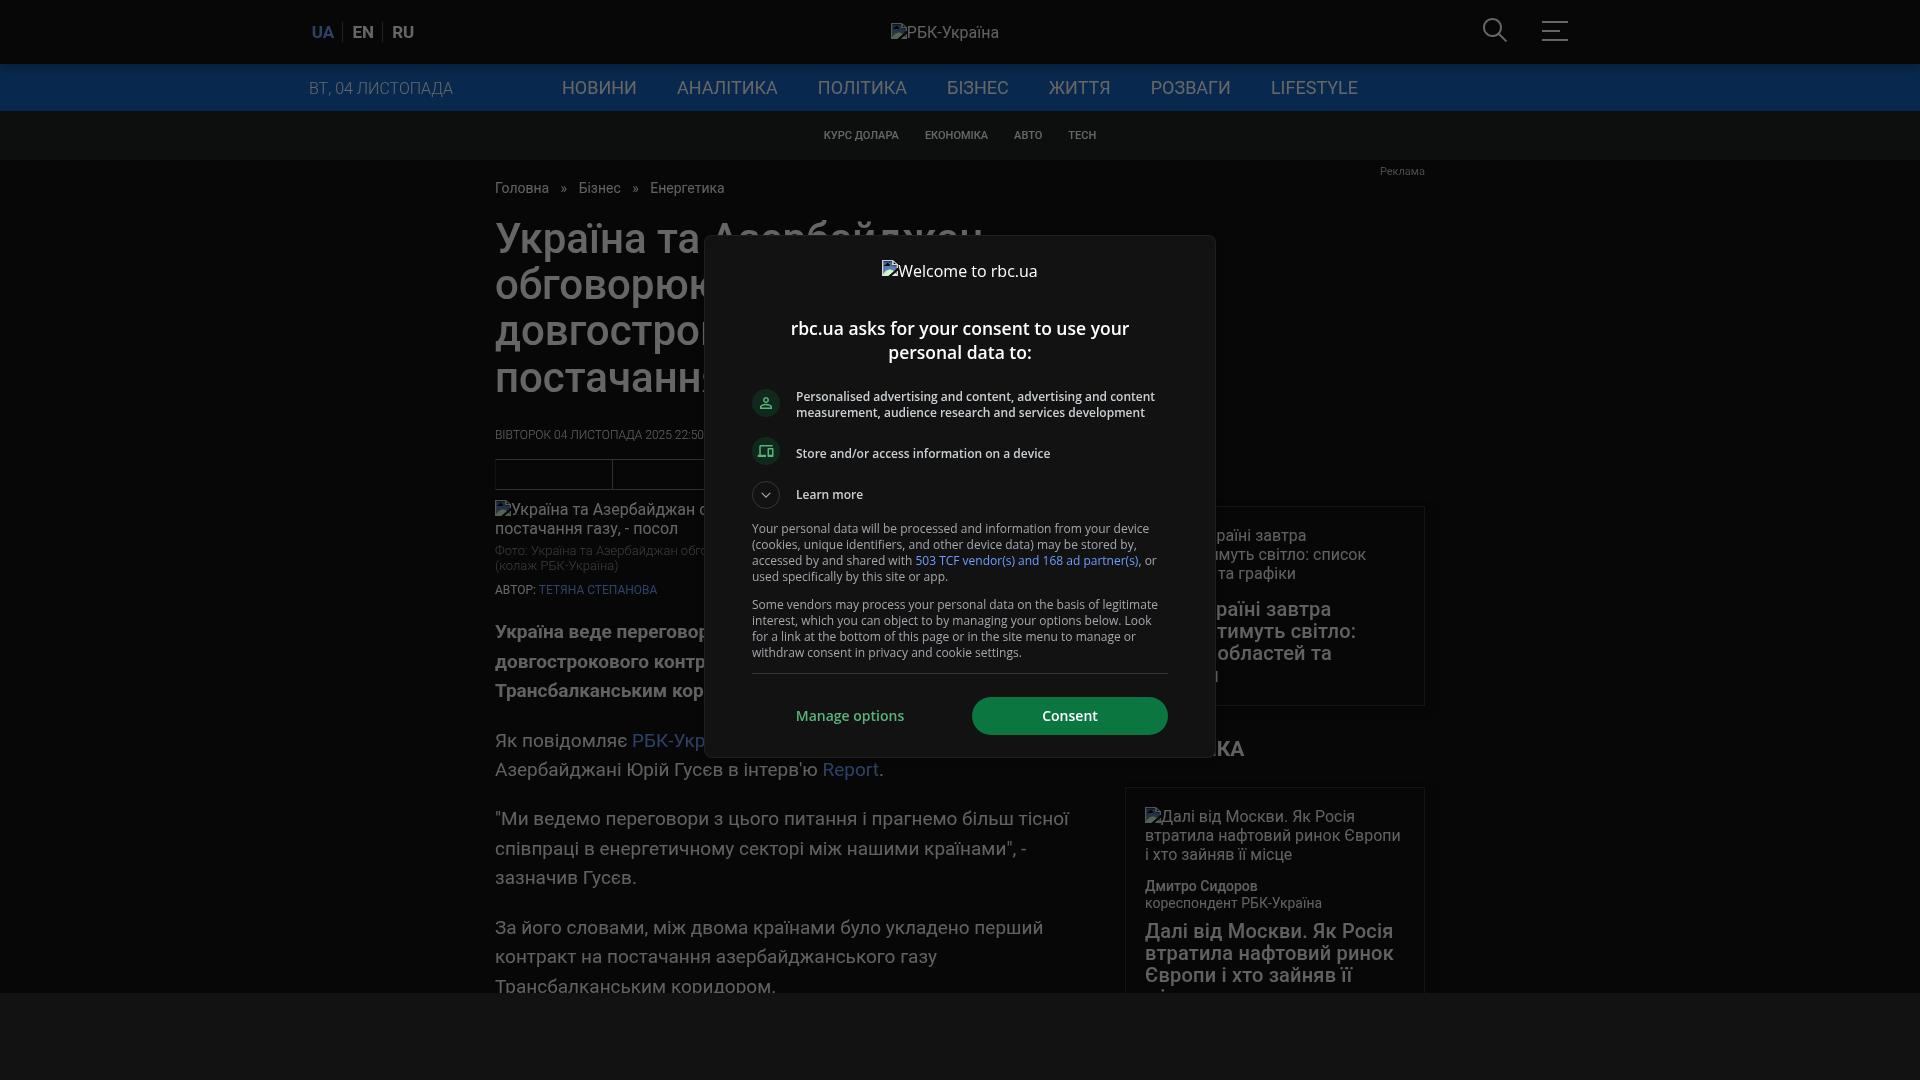The width and height of the screenshot is (1920, 1080).
Task: Click the search magnifier icon
Action: [x=1494, y=31]
